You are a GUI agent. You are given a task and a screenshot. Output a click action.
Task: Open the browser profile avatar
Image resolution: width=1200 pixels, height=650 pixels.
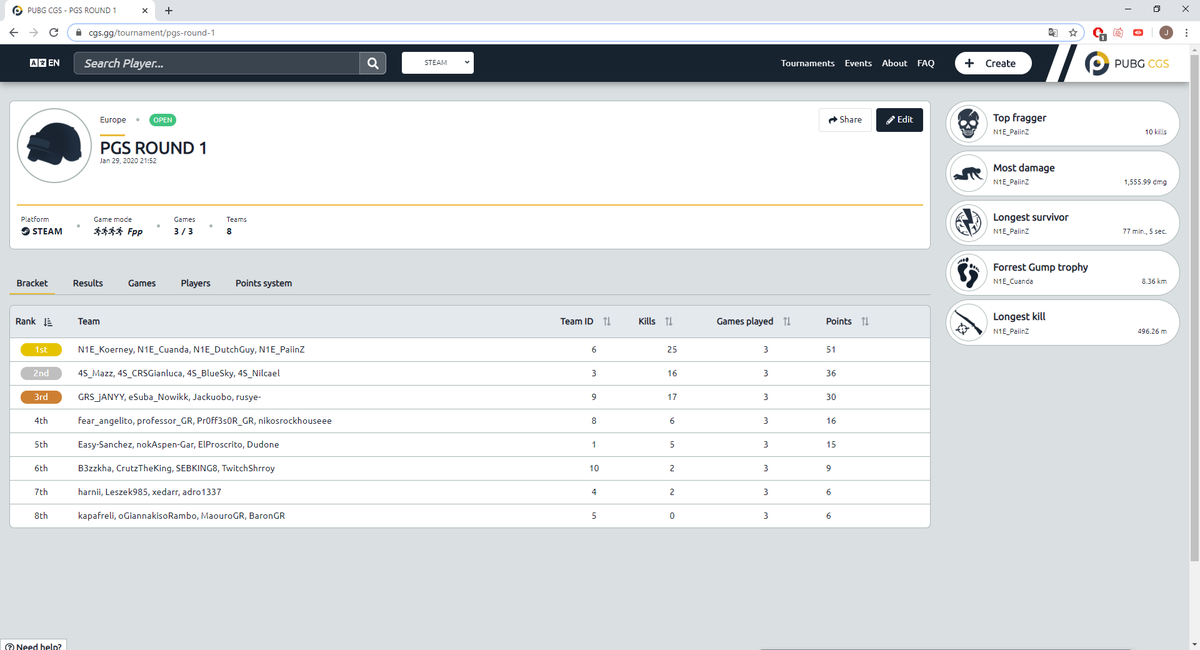coord(1165,32)
